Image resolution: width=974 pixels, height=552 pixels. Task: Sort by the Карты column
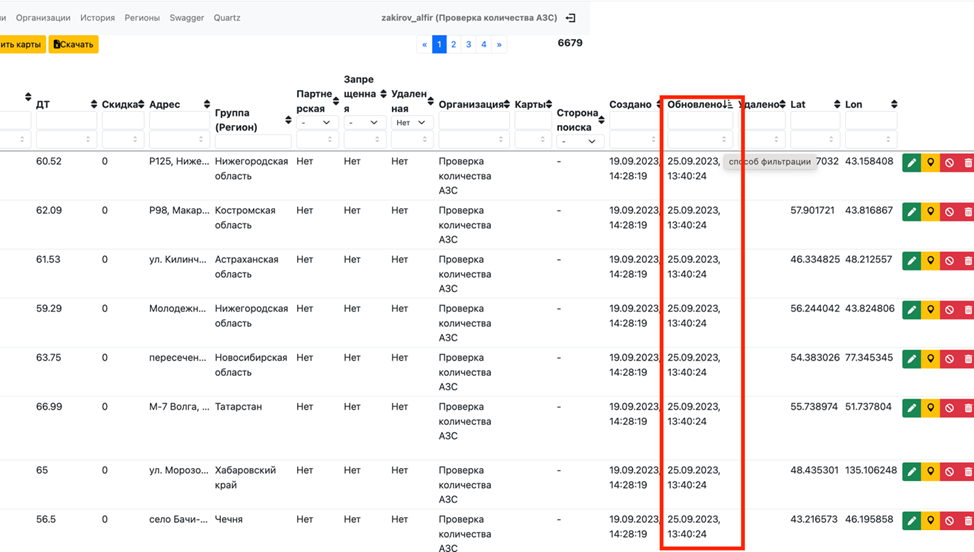pos(549,104)
